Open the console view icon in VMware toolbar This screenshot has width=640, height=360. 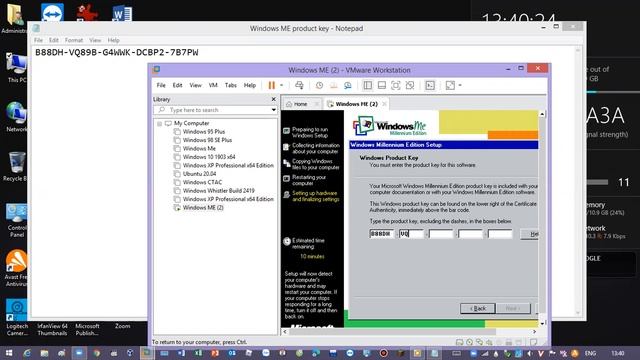point(430,85)
